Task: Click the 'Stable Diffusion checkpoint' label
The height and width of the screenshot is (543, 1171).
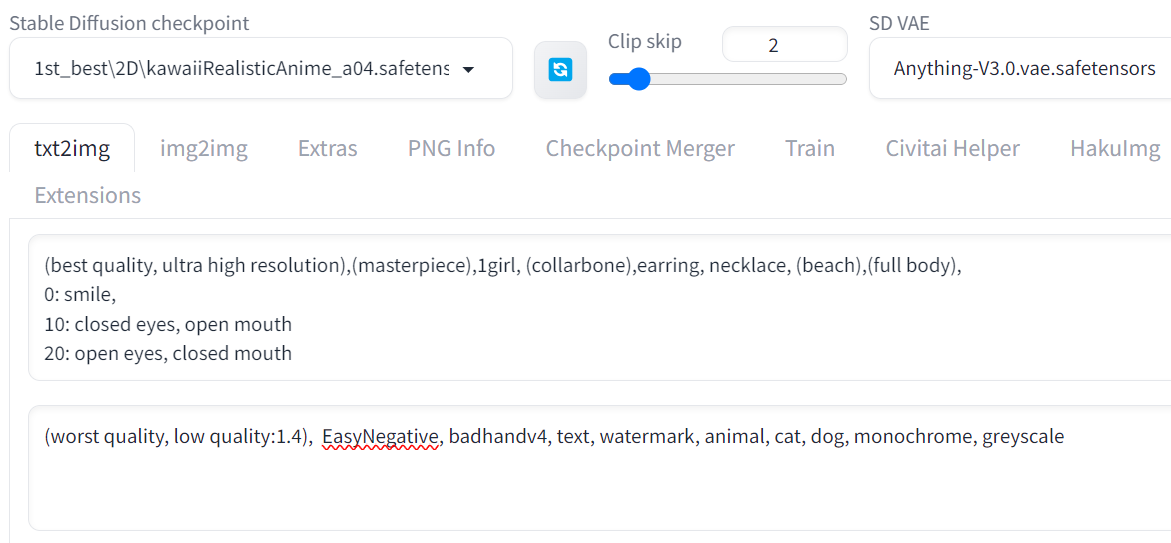Action: click(129, 22)
